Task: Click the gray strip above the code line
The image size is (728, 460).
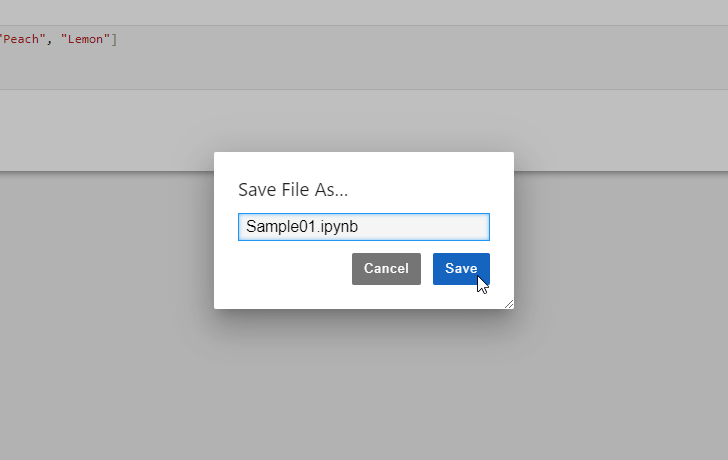Action: [x=364, y=13]
